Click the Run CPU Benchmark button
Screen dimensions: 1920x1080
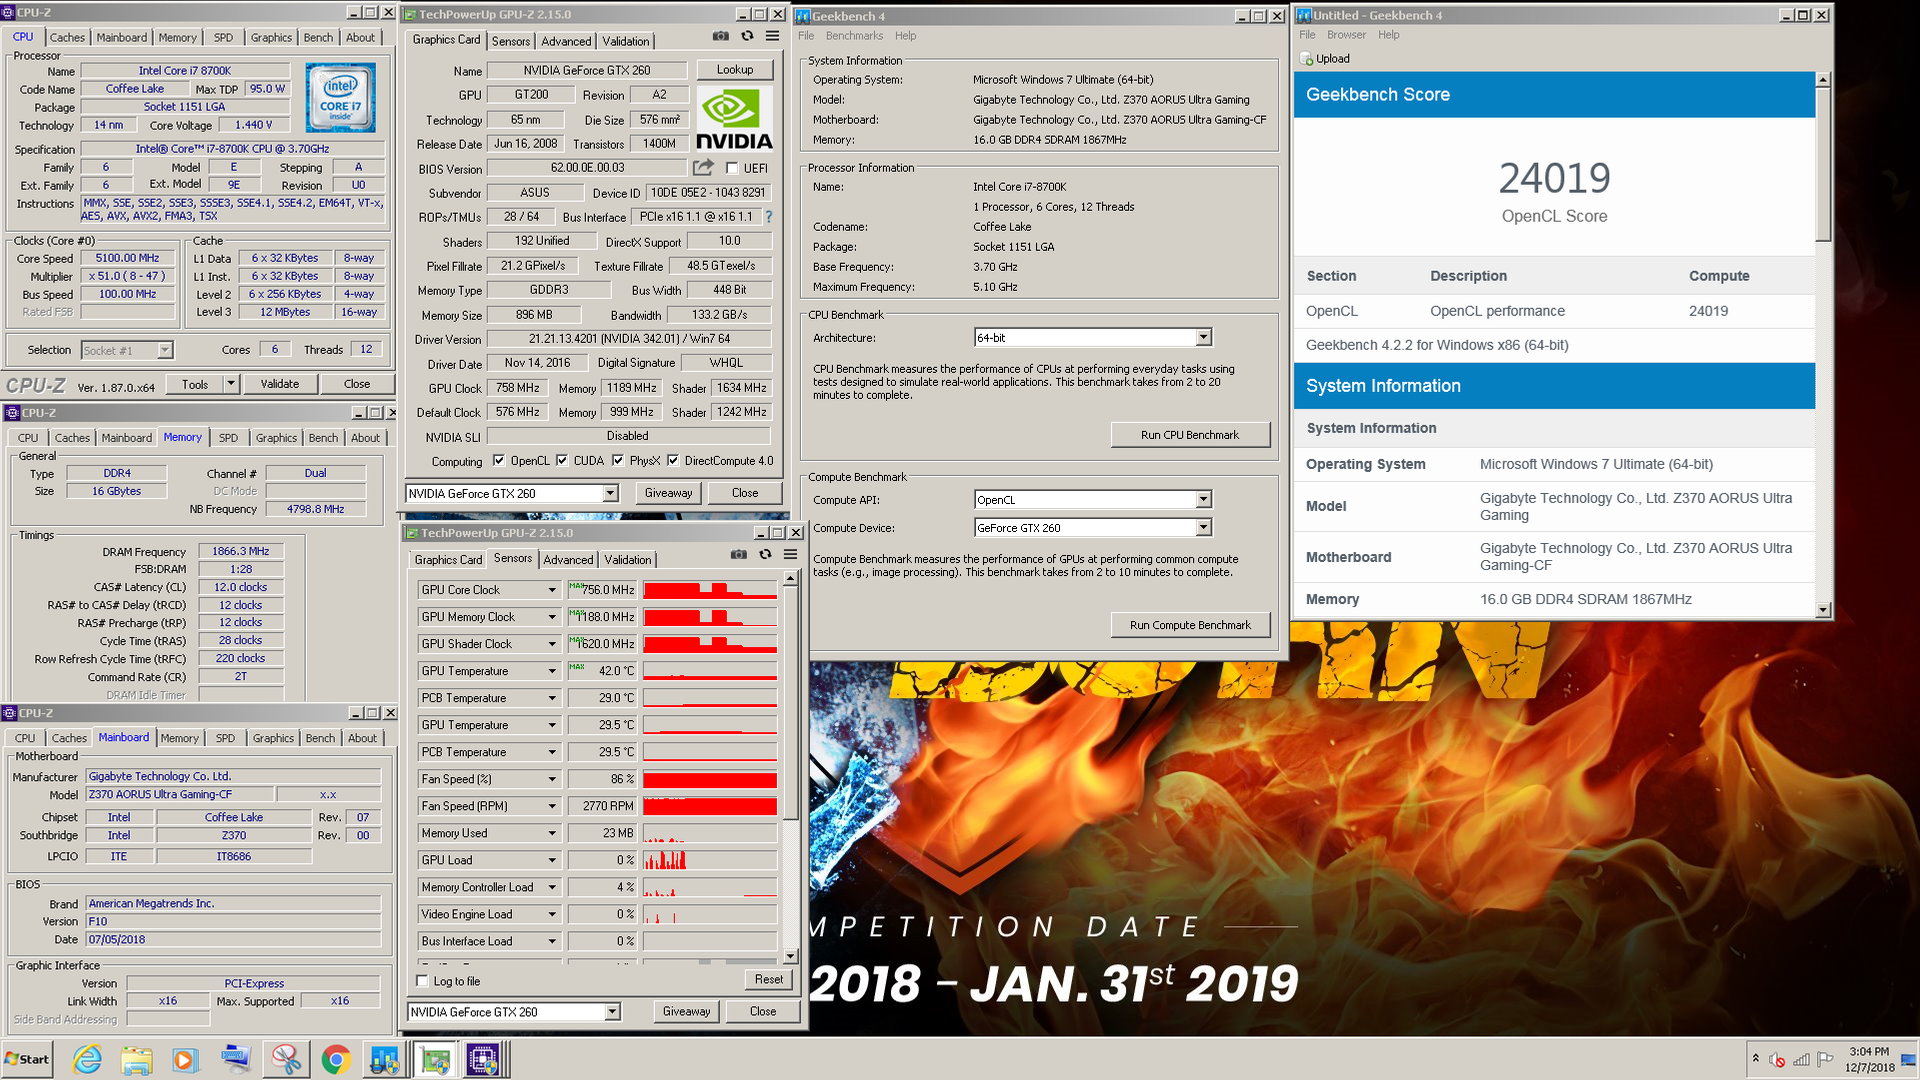1190,435
